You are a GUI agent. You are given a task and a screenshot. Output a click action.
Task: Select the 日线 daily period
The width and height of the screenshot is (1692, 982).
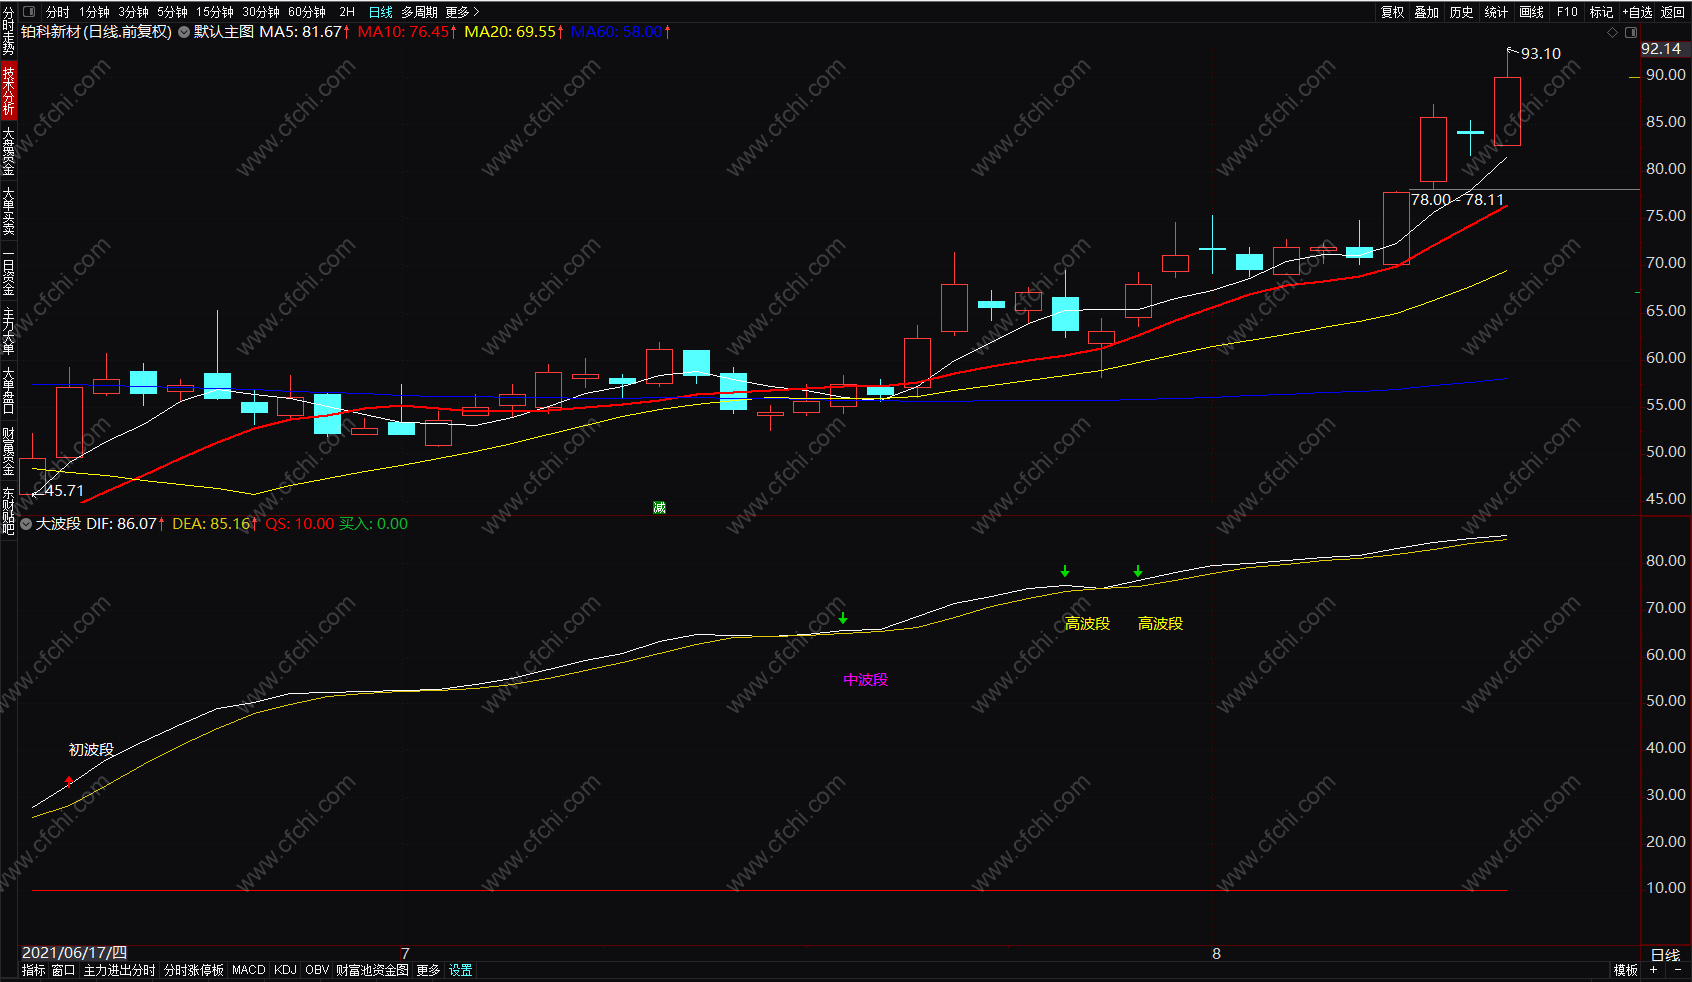pyautogui.click(x=381, y=12)
